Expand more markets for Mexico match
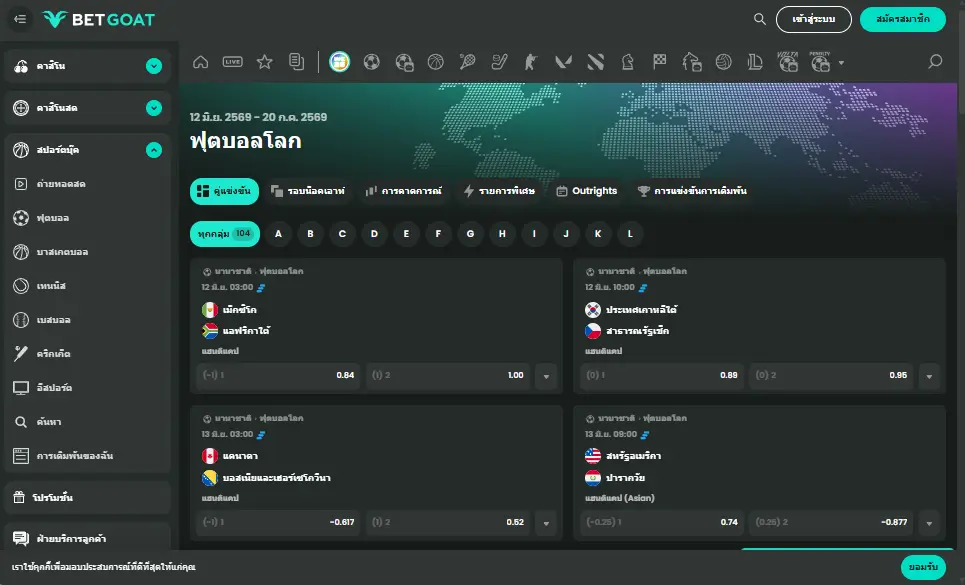Image resolution: width=965 pixels, height=585 pixels. (x=546, y=376)
